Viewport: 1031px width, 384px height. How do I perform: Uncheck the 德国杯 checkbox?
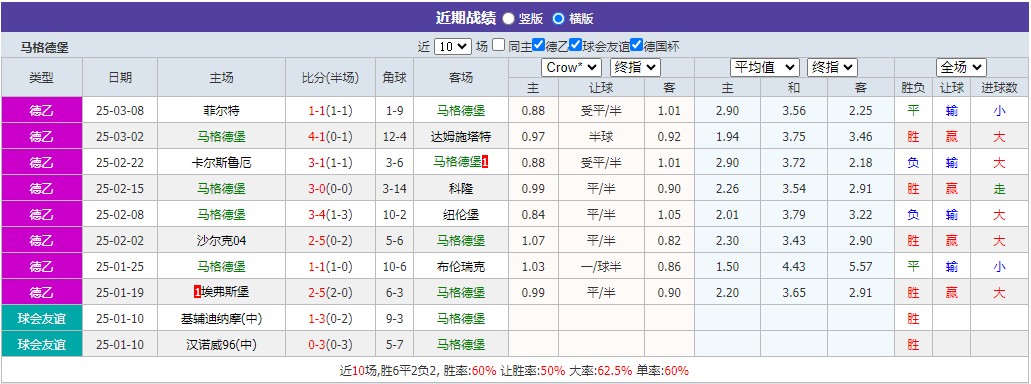click(x=636, y=45)
